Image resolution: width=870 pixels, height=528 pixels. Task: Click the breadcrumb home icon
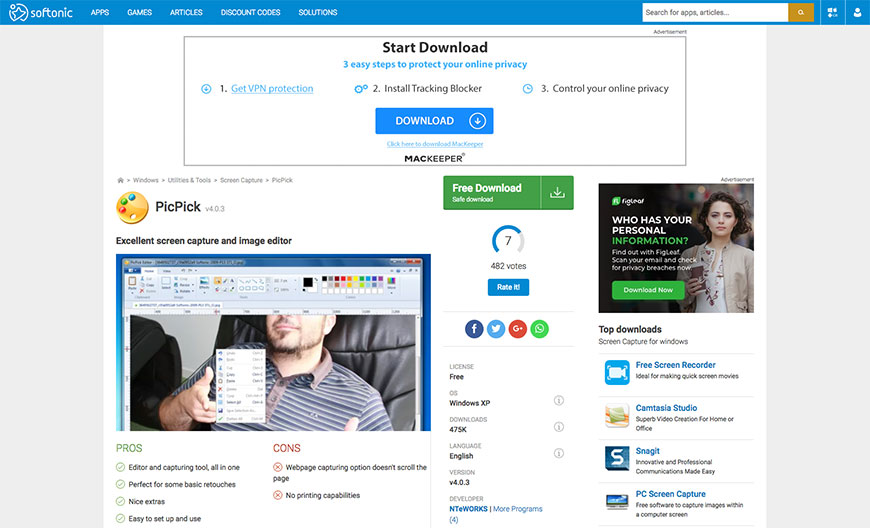tap(121, 181)
